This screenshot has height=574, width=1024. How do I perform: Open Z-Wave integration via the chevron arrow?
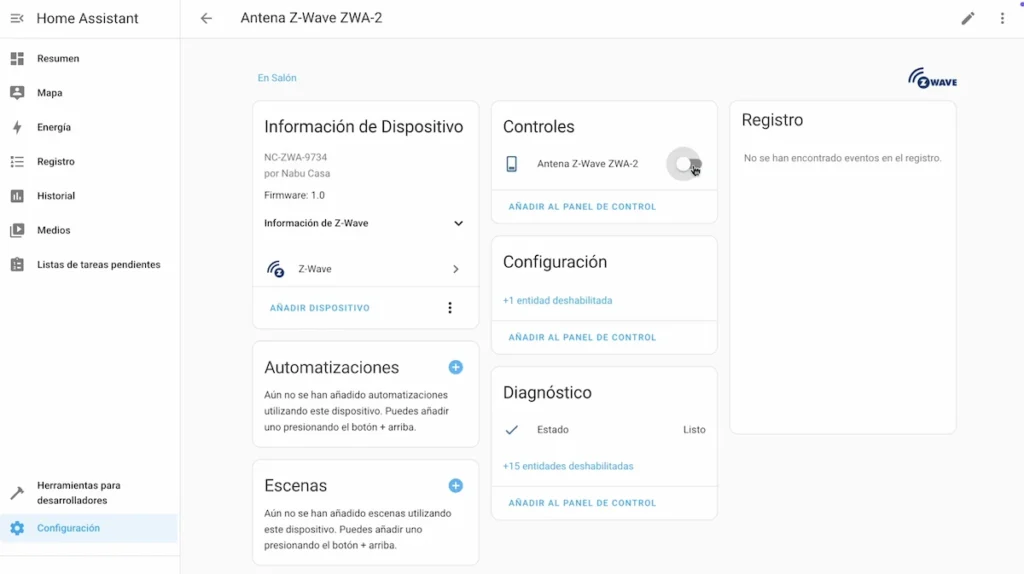point(456,269)
